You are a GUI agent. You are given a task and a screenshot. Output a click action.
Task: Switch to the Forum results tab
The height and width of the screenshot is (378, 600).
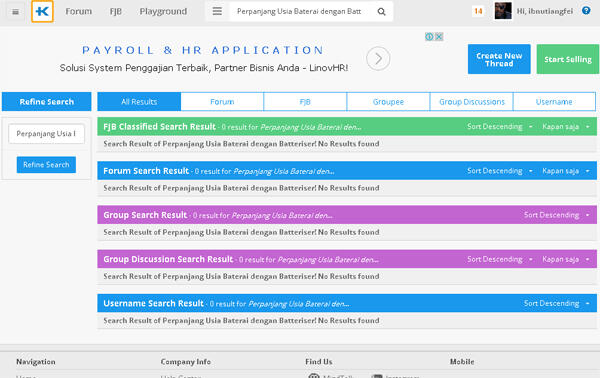coord(222,102)
